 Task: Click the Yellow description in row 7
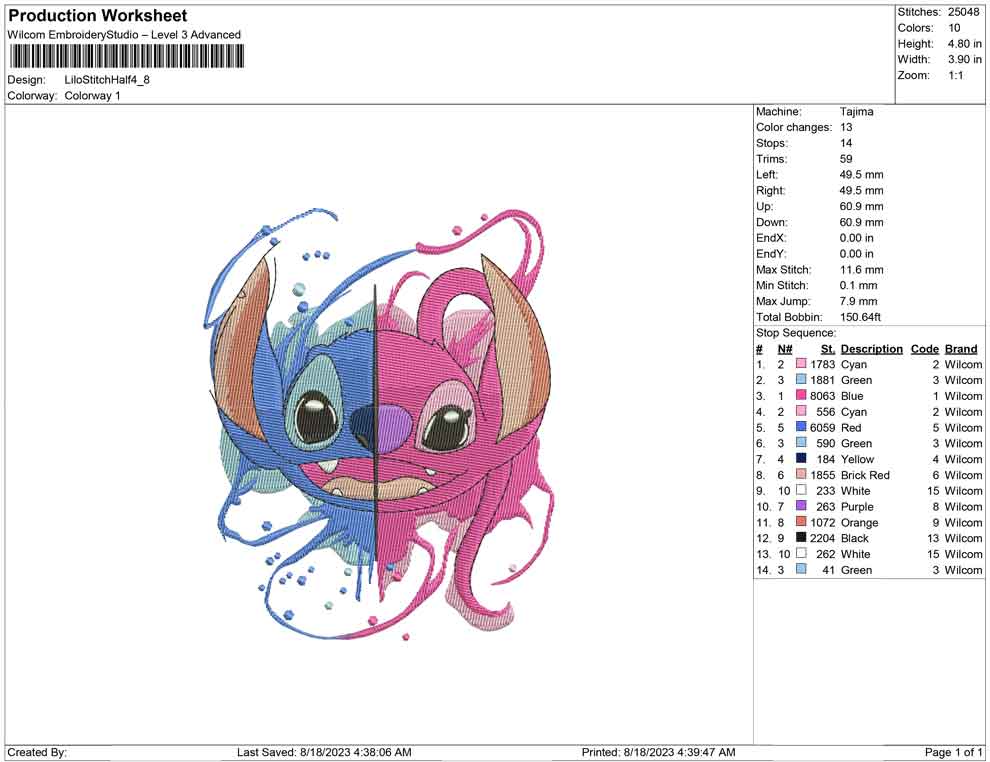pos(857,459)
